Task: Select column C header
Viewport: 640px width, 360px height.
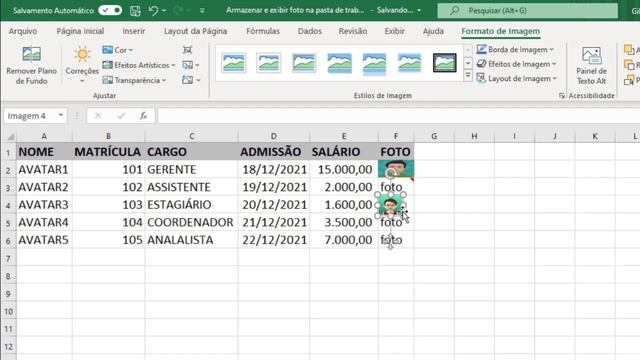Action: pyautogui.click(x=191, y=136)
